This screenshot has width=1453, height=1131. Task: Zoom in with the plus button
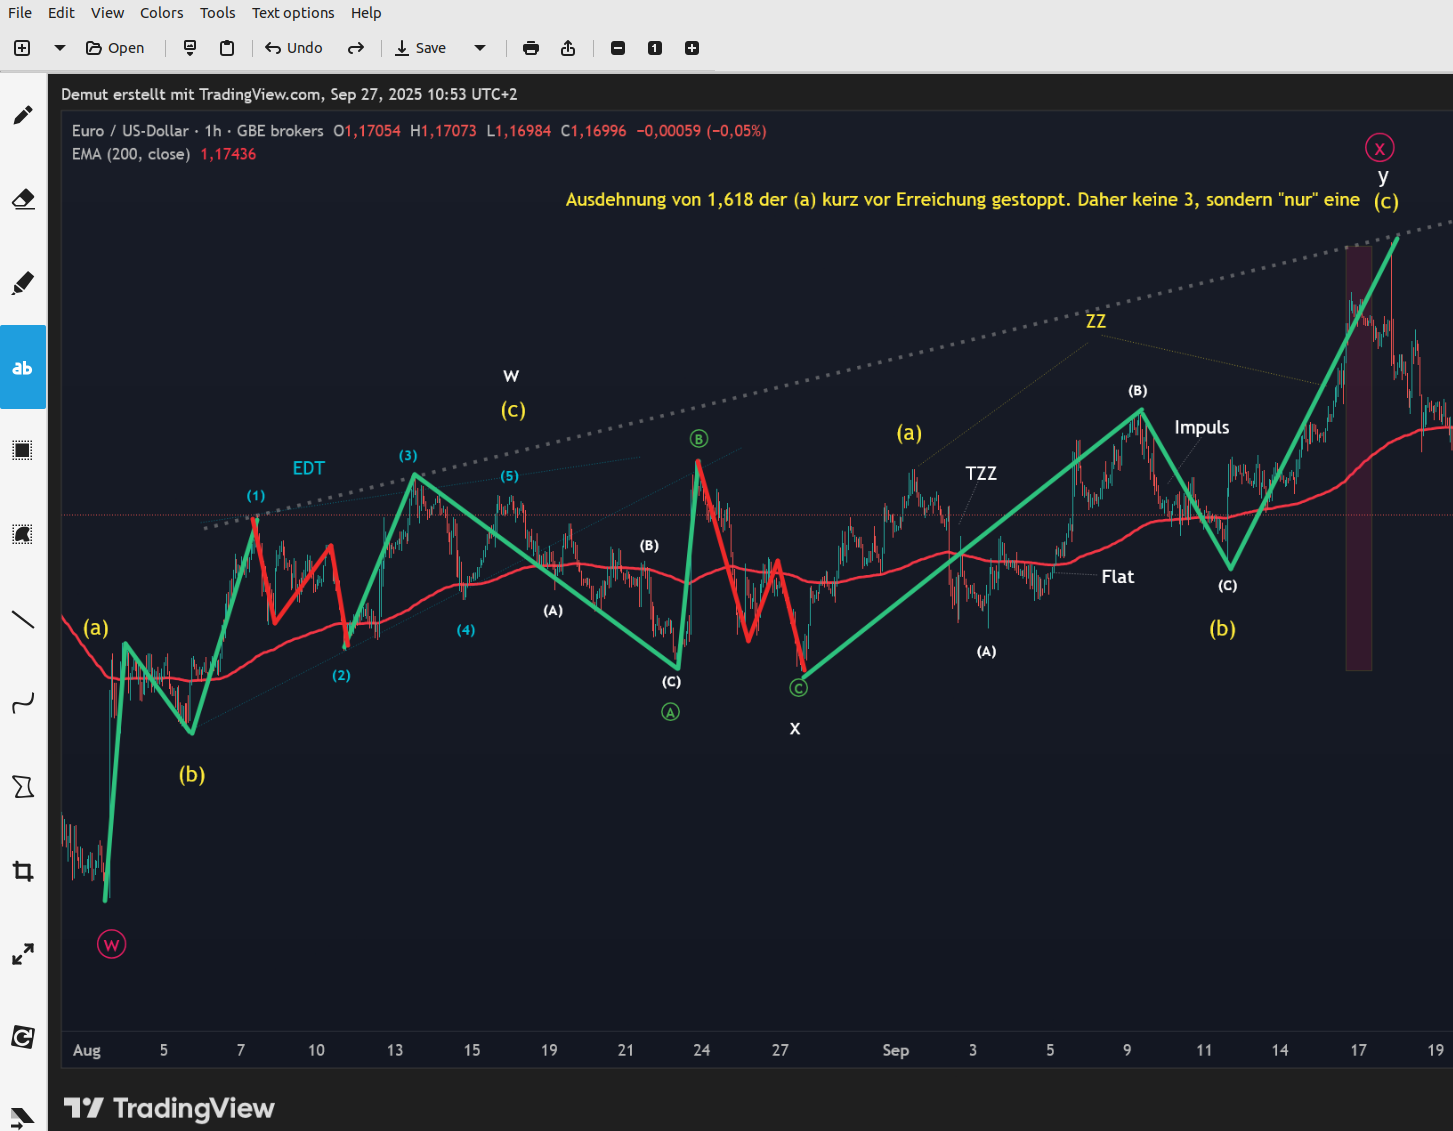click(x=692, y=48)
